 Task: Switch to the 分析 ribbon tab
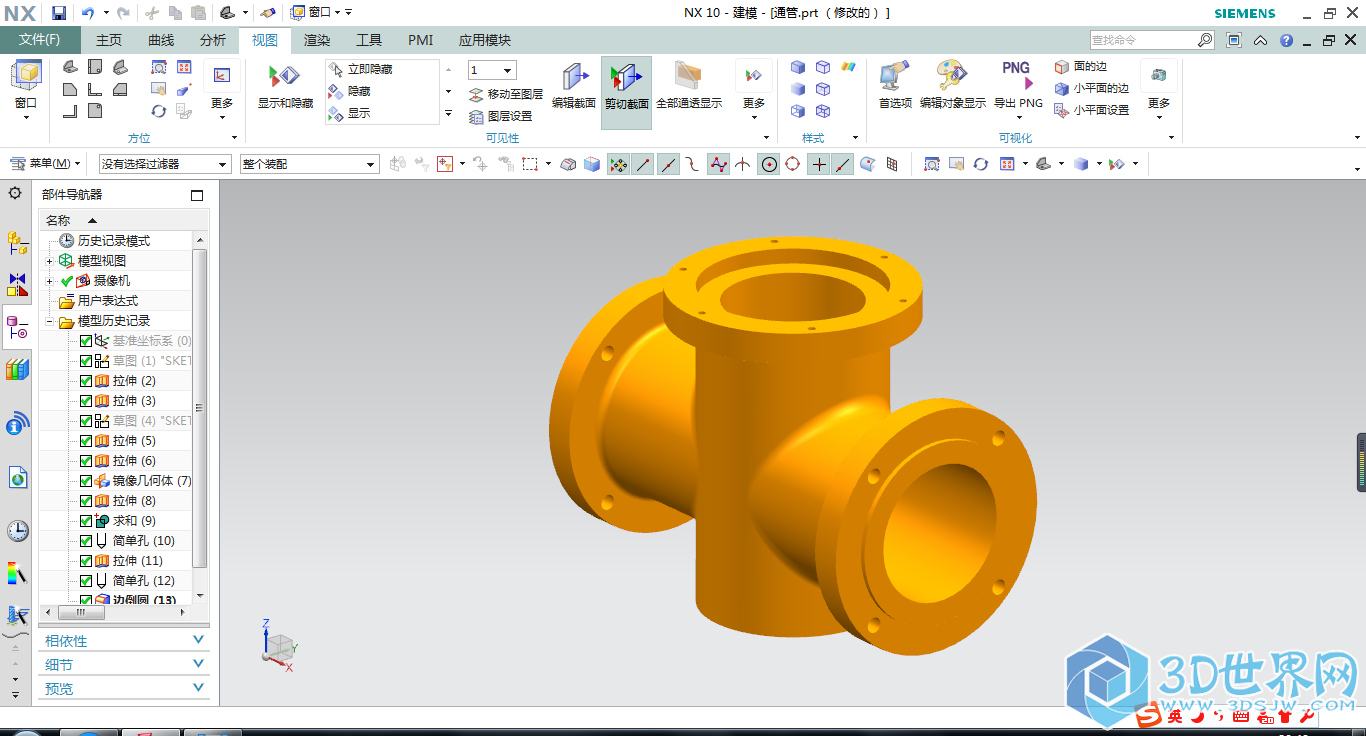213,40
